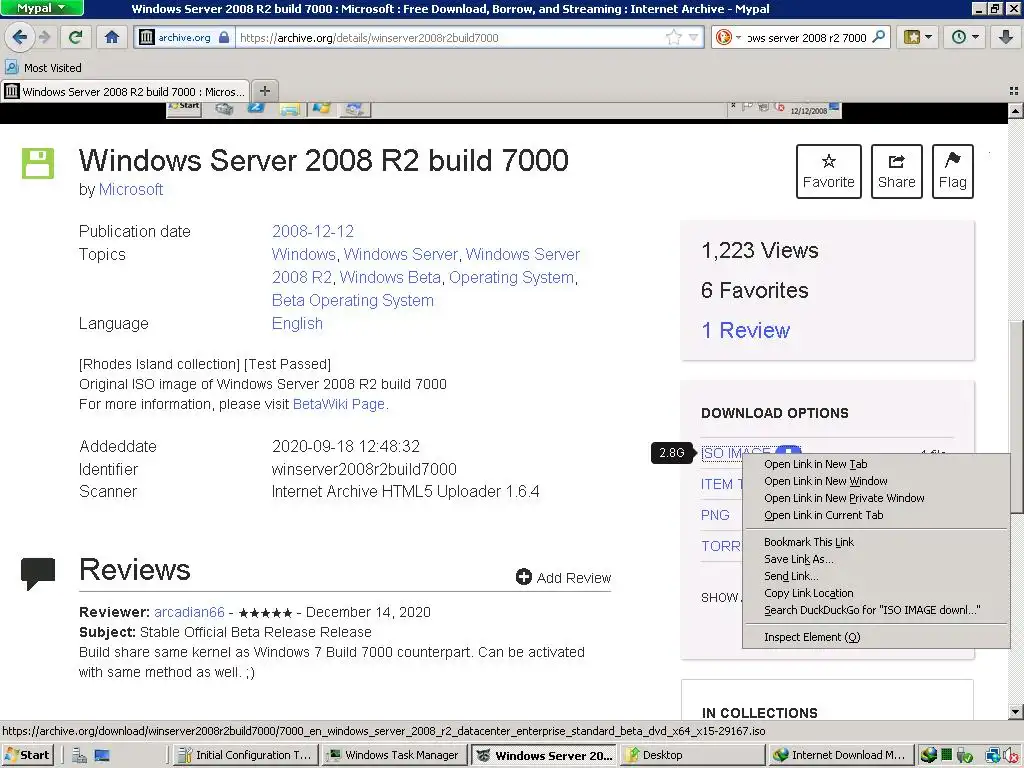Open the Operating System topic link
The image size is (1024, 768).
pyautogui.click(x=511, y=278)
